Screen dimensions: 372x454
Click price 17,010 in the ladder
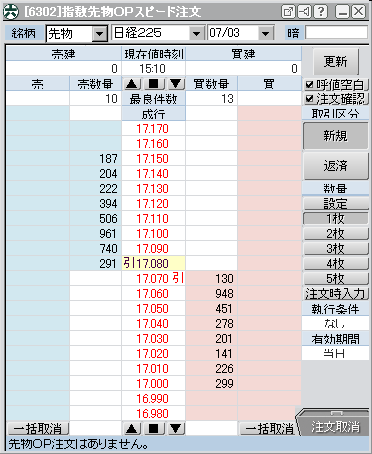point(153,369)
